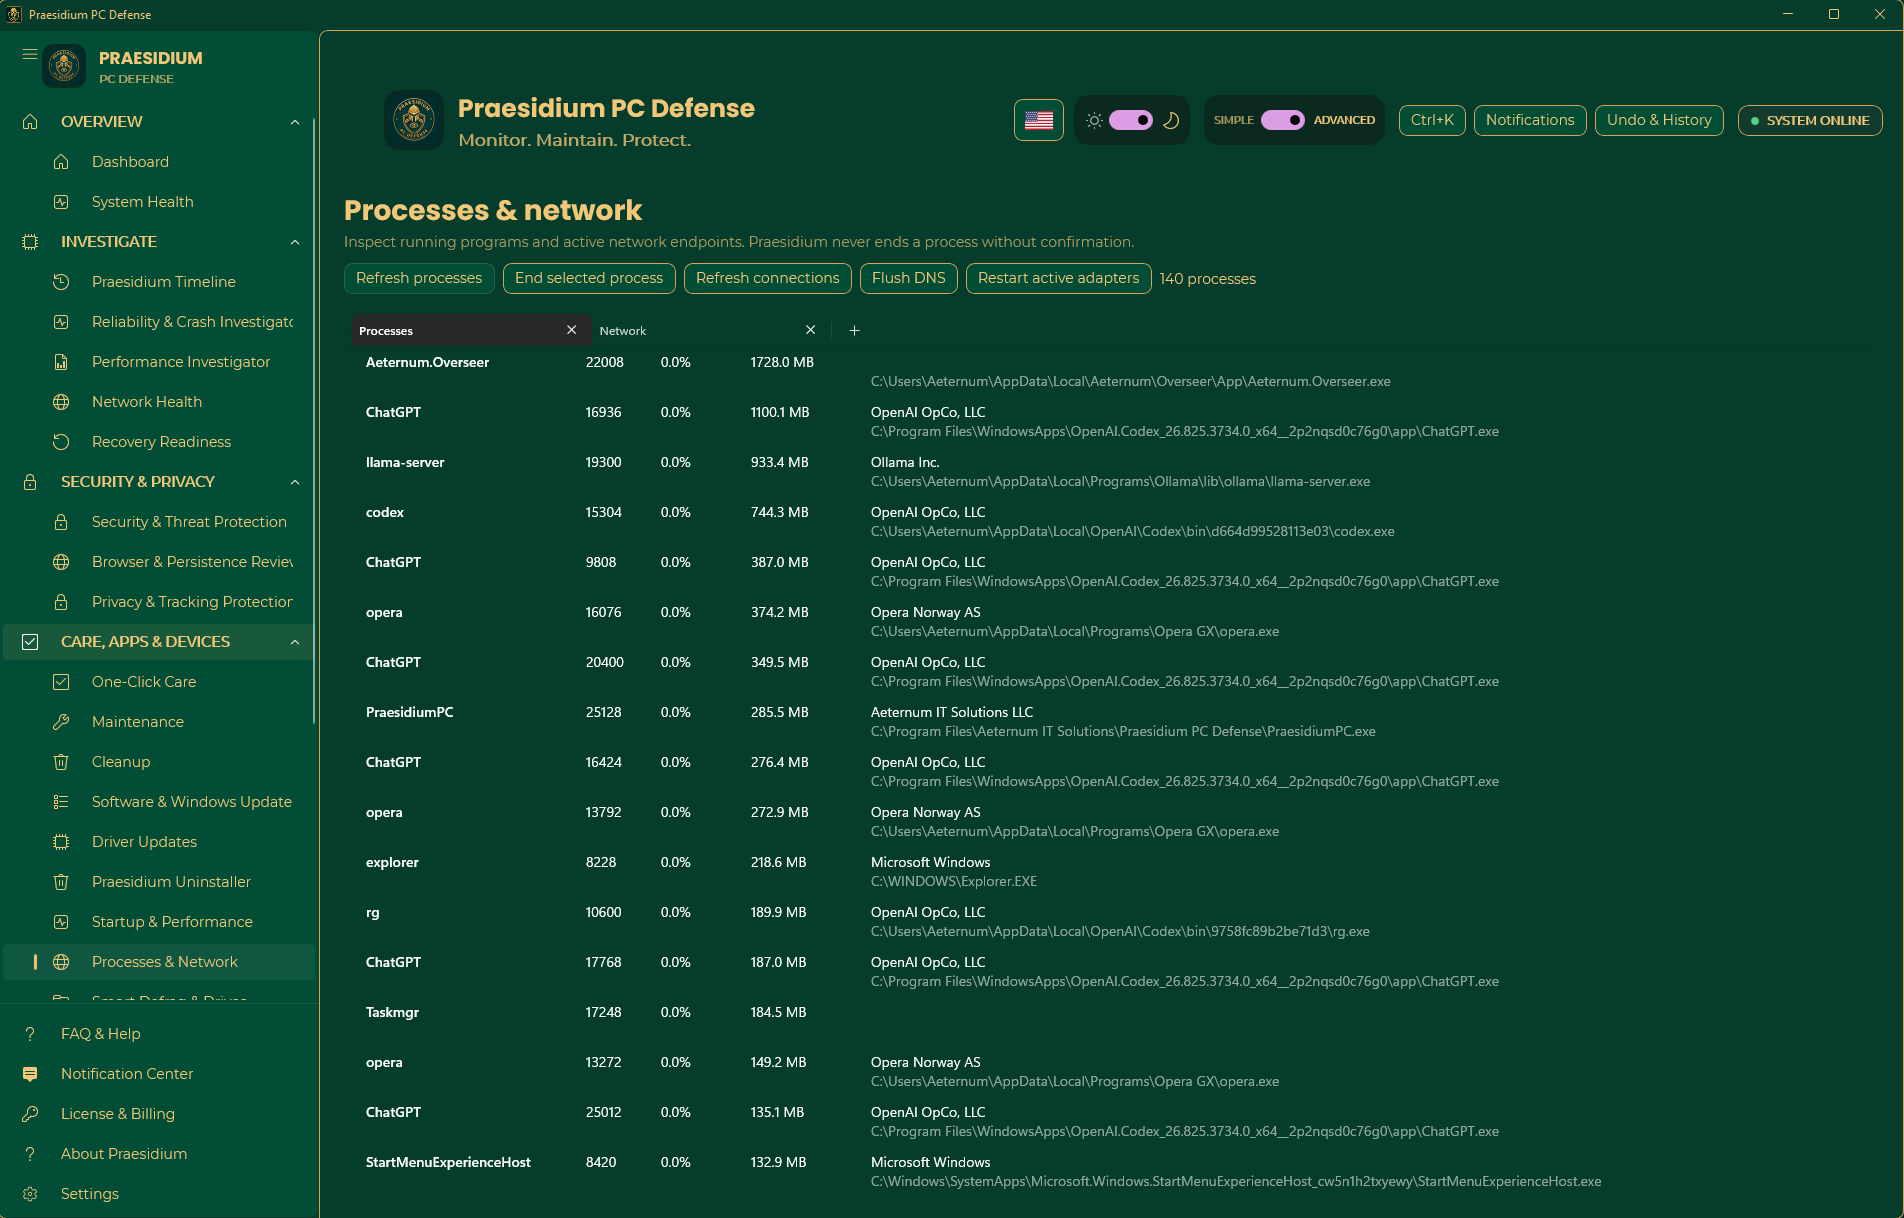The height and width of the screenshot is (1218, 1904).
Task: Click End selected process button
Action: click(589, 278)
